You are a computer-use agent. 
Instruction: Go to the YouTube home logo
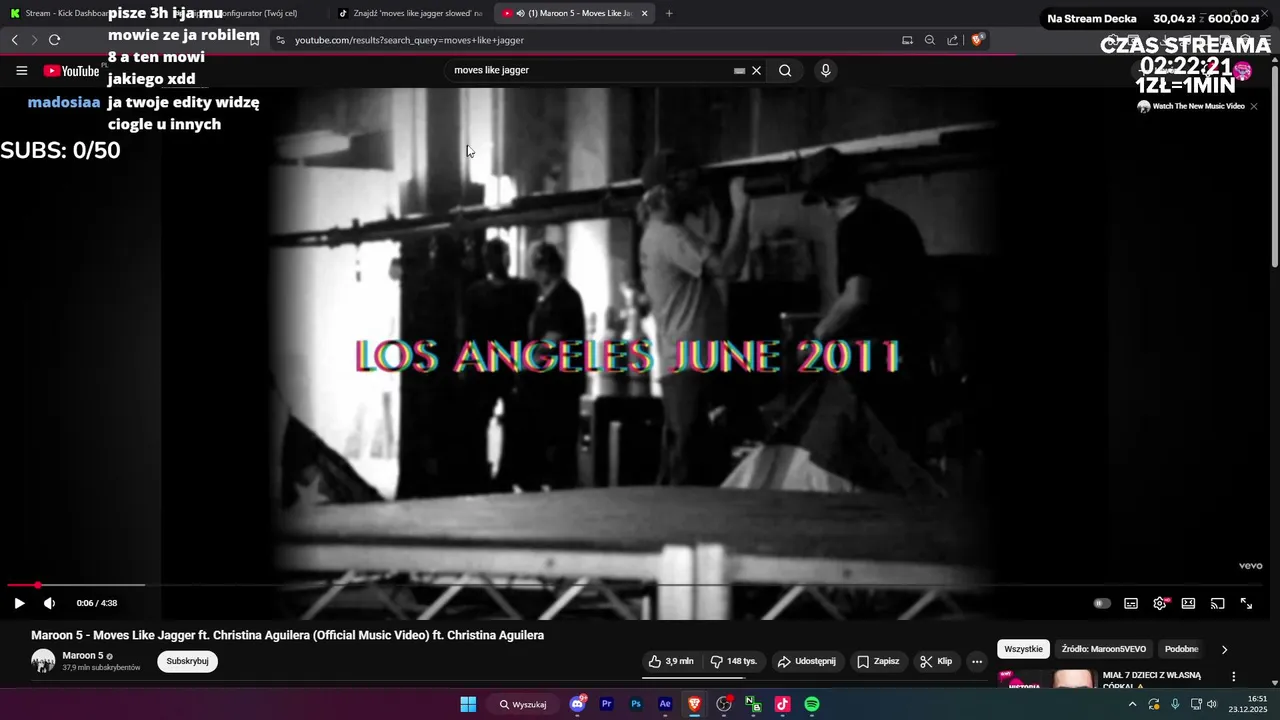71,71
